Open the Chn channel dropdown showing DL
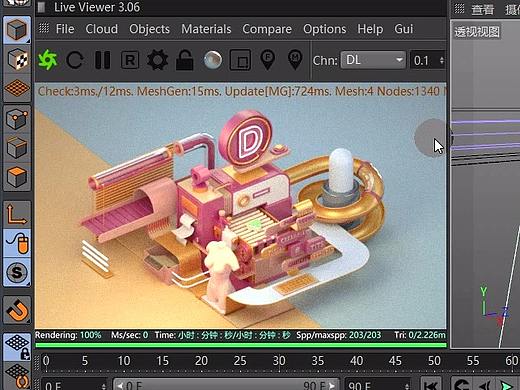Screen dimensions: 520x390 pyautogui.click(x=373, y=60)
